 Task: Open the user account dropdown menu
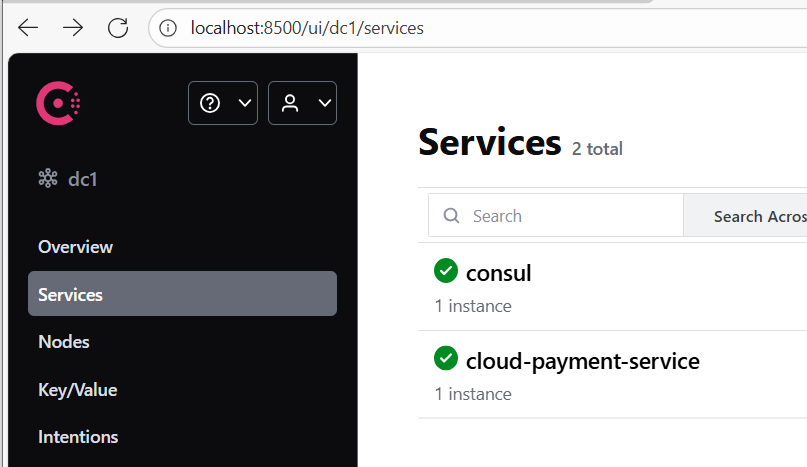point(303,103)
